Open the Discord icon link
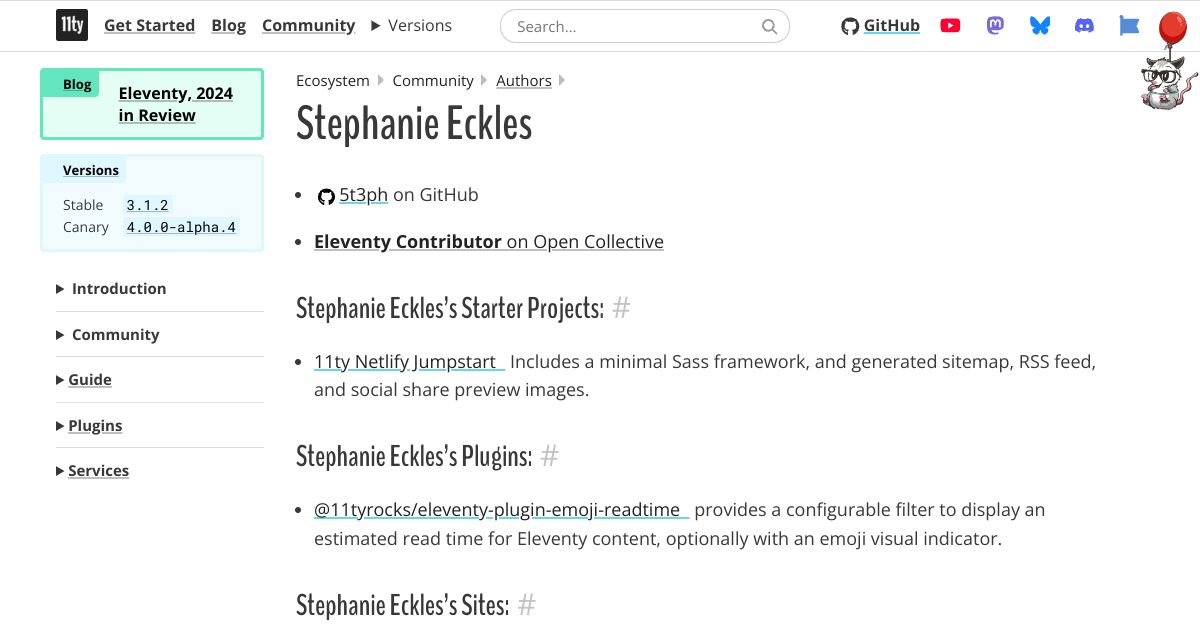Viewport: 1200px width, 630px height. click(1085, 26)
